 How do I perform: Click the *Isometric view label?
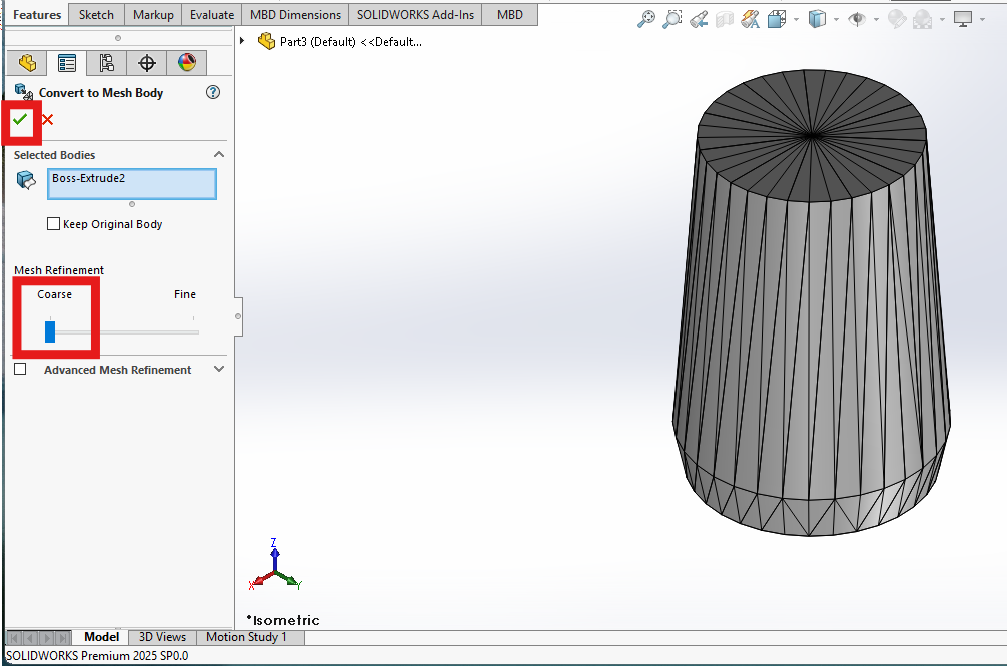point(283,620)
